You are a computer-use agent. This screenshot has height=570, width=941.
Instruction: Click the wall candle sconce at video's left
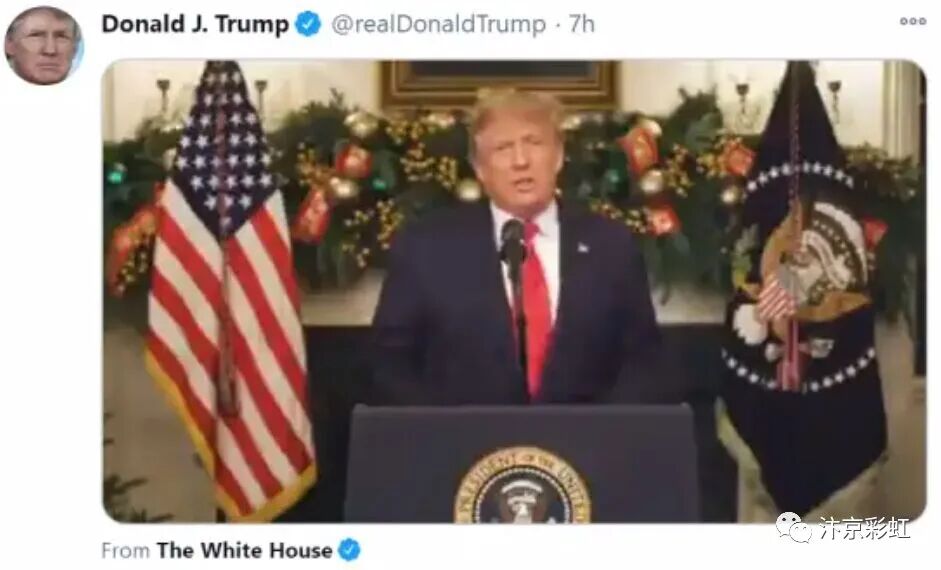click(x=164, y=96)
